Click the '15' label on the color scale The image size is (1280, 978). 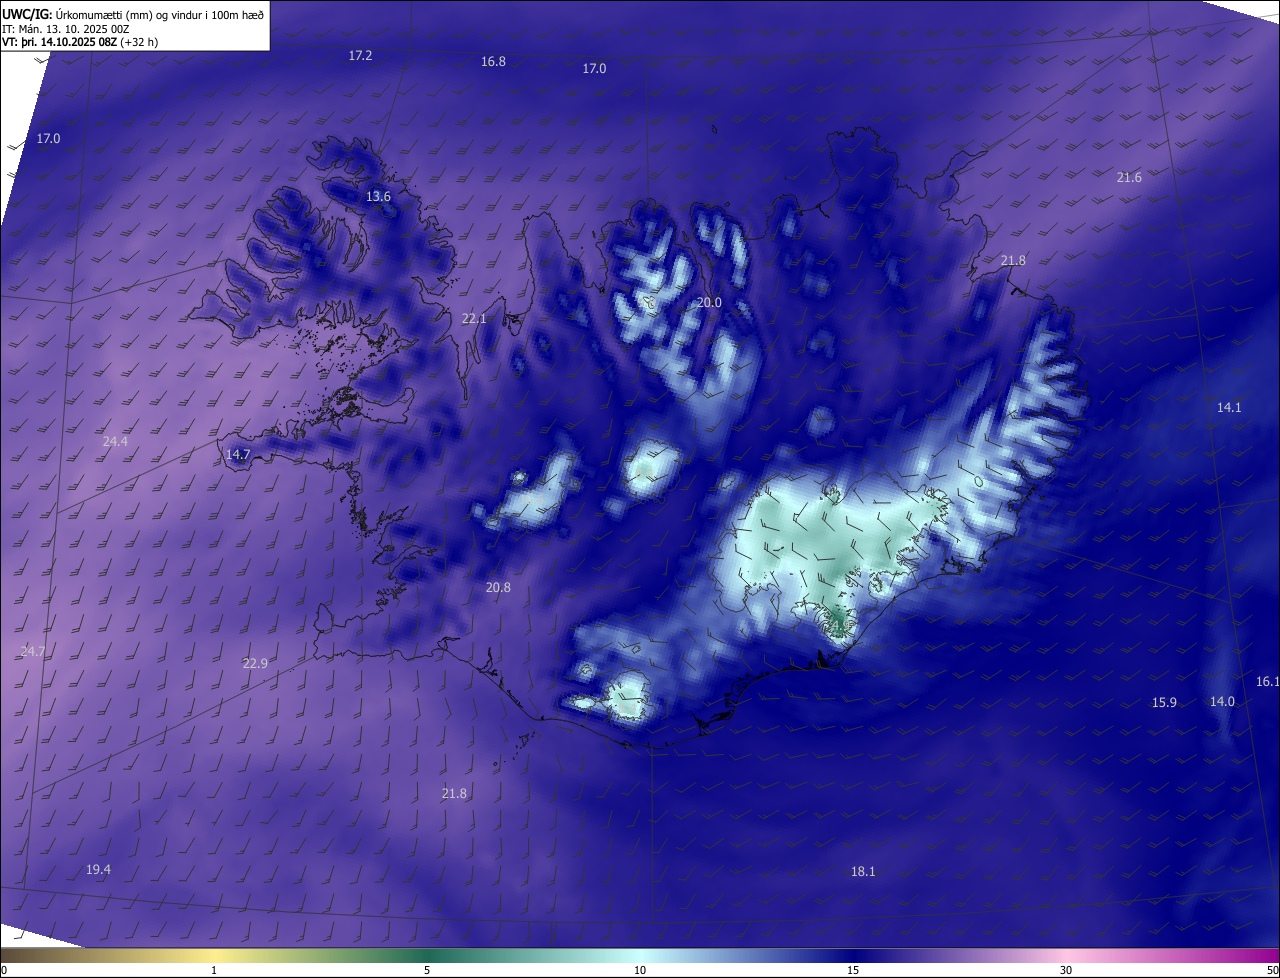point(853,970)
